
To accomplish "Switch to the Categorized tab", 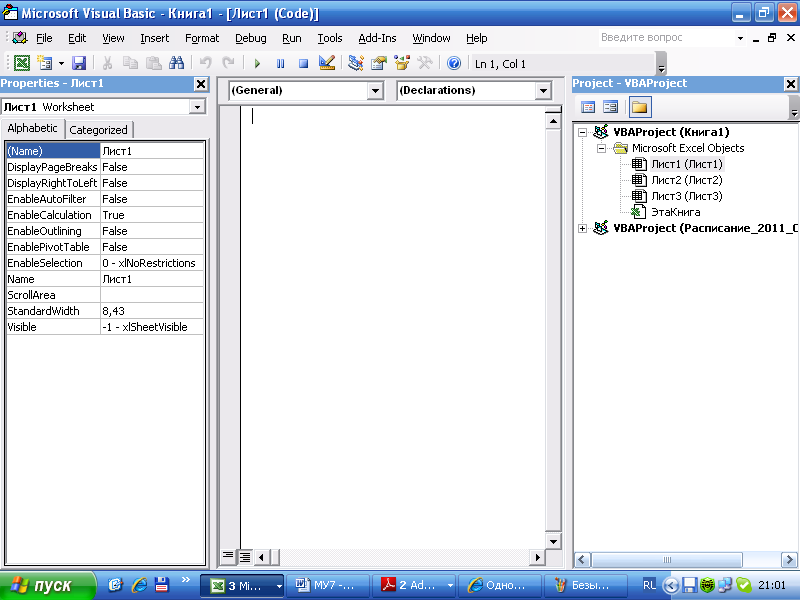I will [x=98, y=130].
